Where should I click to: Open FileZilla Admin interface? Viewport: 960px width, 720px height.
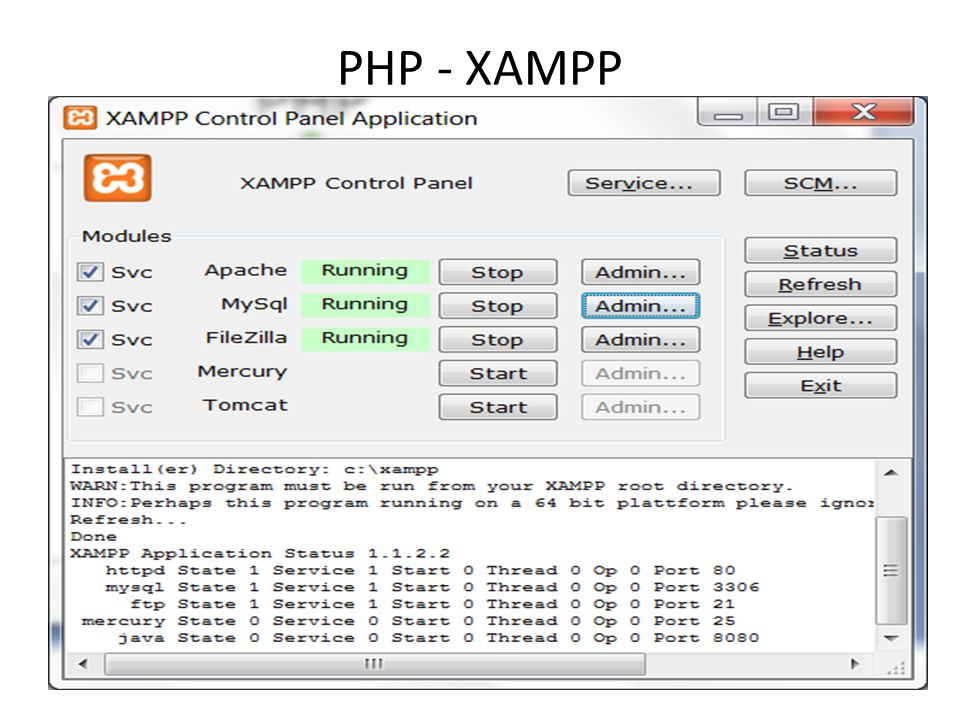640,339
